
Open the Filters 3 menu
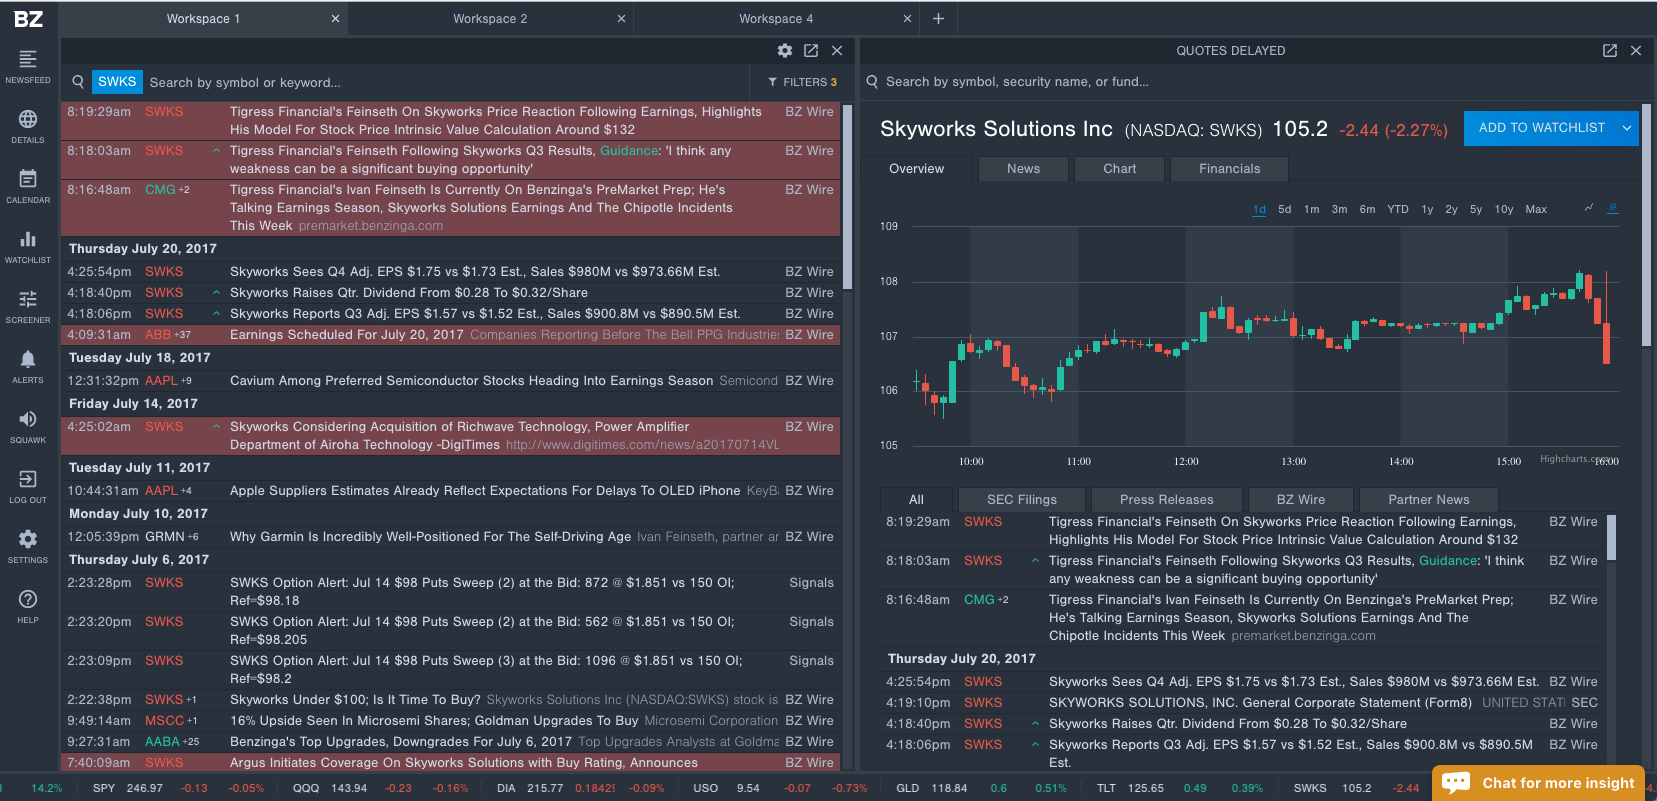pos(802,82)
